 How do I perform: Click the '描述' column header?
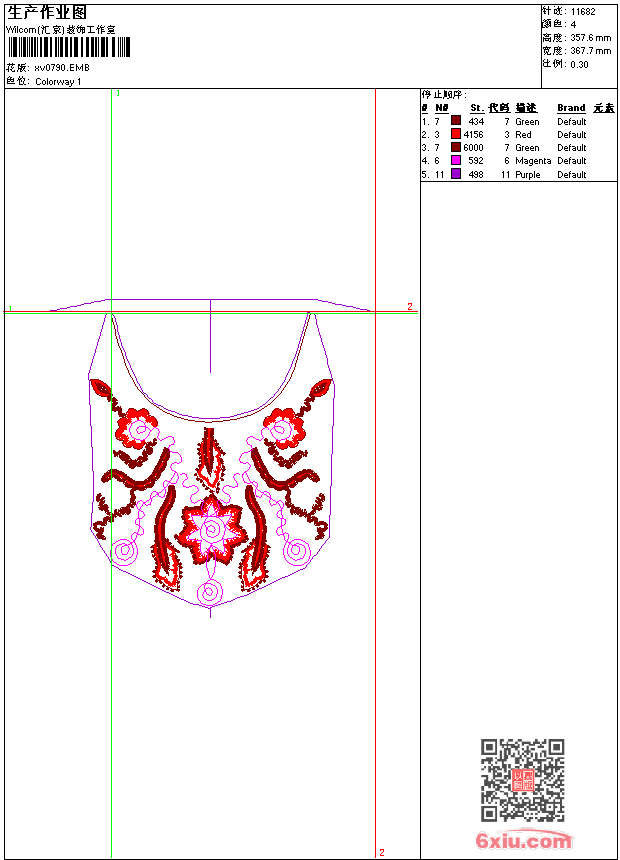tap(526, 108)
